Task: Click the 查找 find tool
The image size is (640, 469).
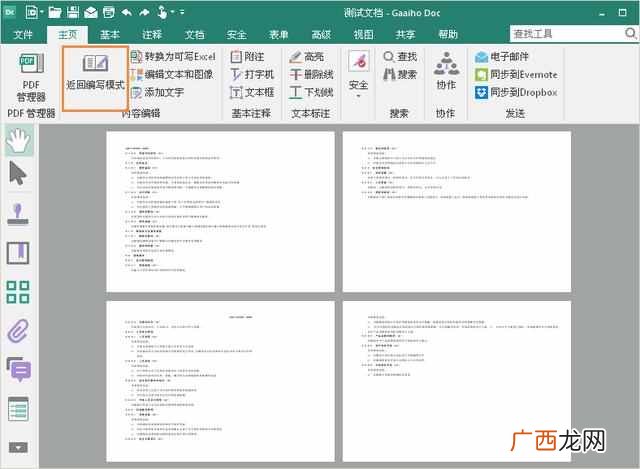Action: coord(400,56)
